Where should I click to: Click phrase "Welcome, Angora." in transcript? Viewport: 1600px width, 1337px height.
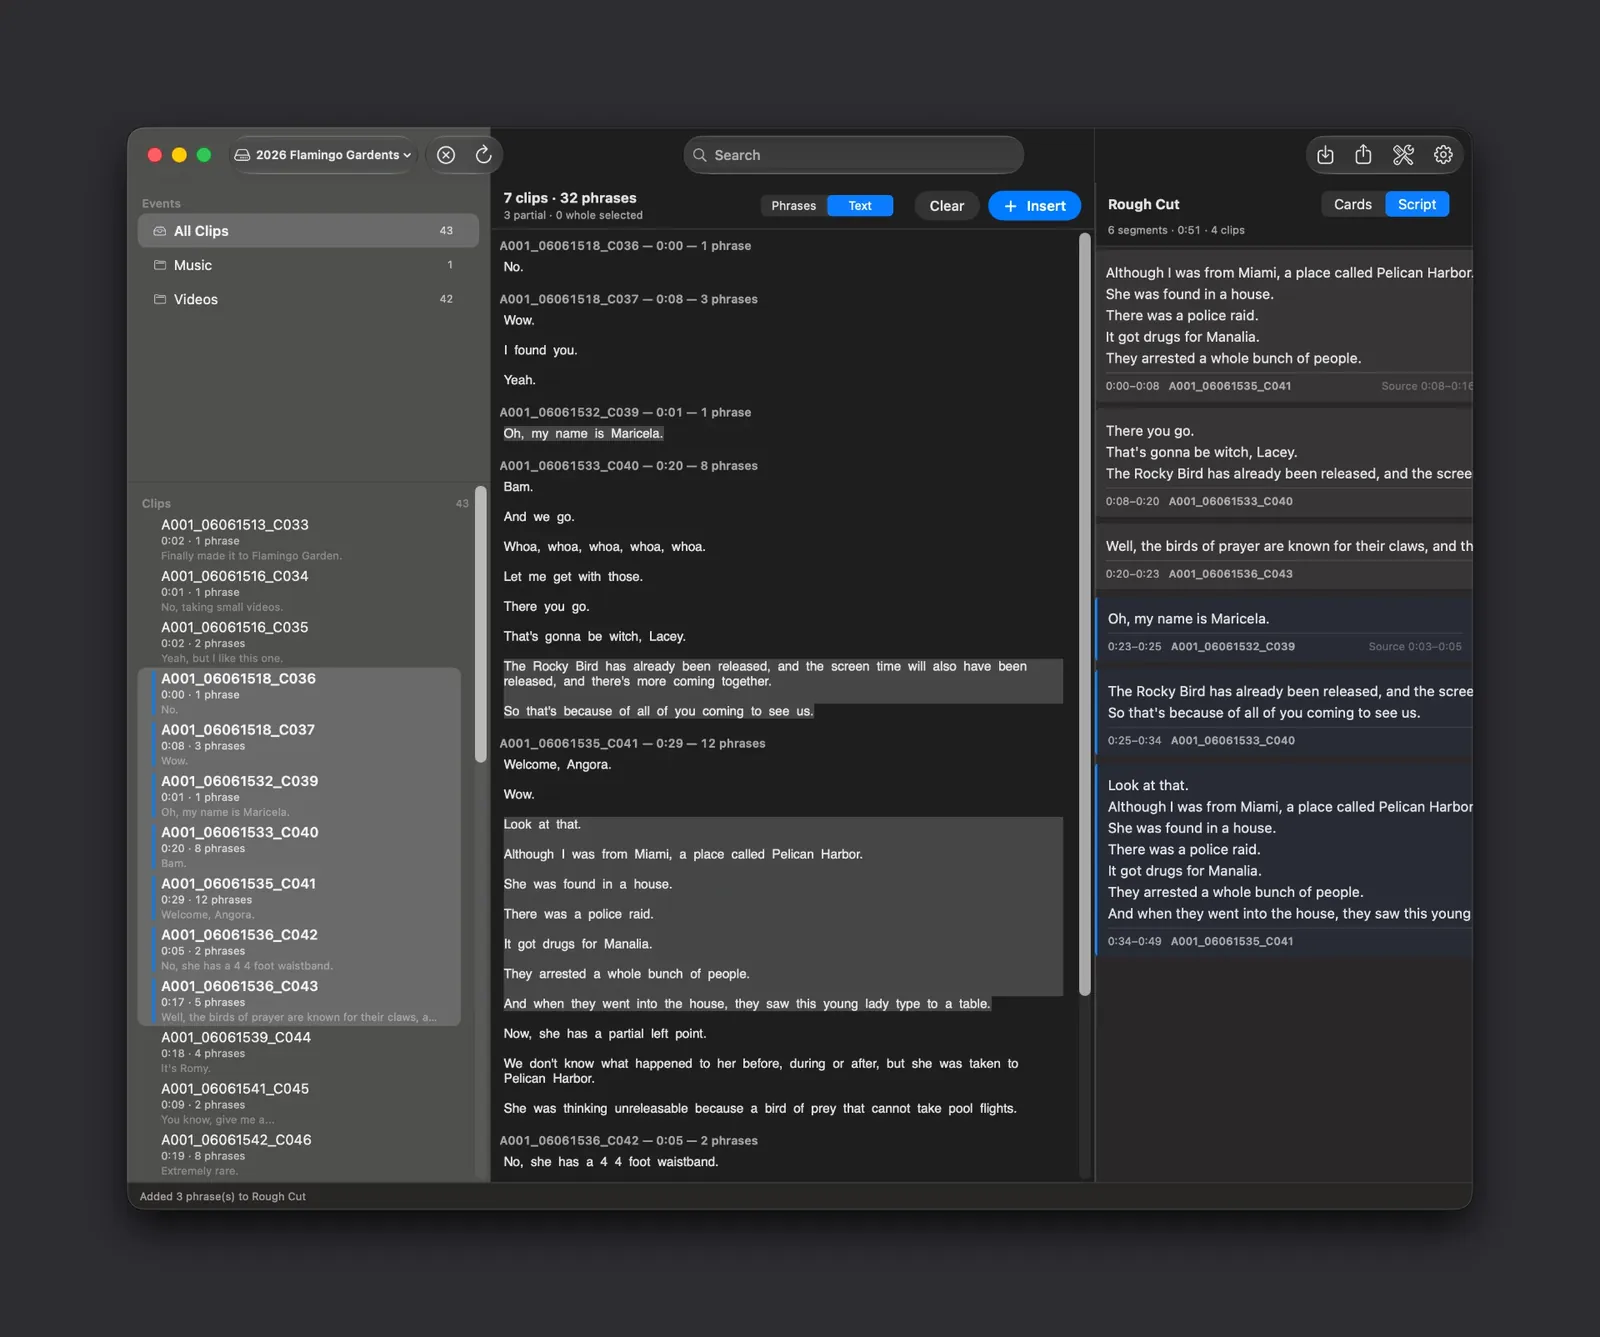coord(557,764)
